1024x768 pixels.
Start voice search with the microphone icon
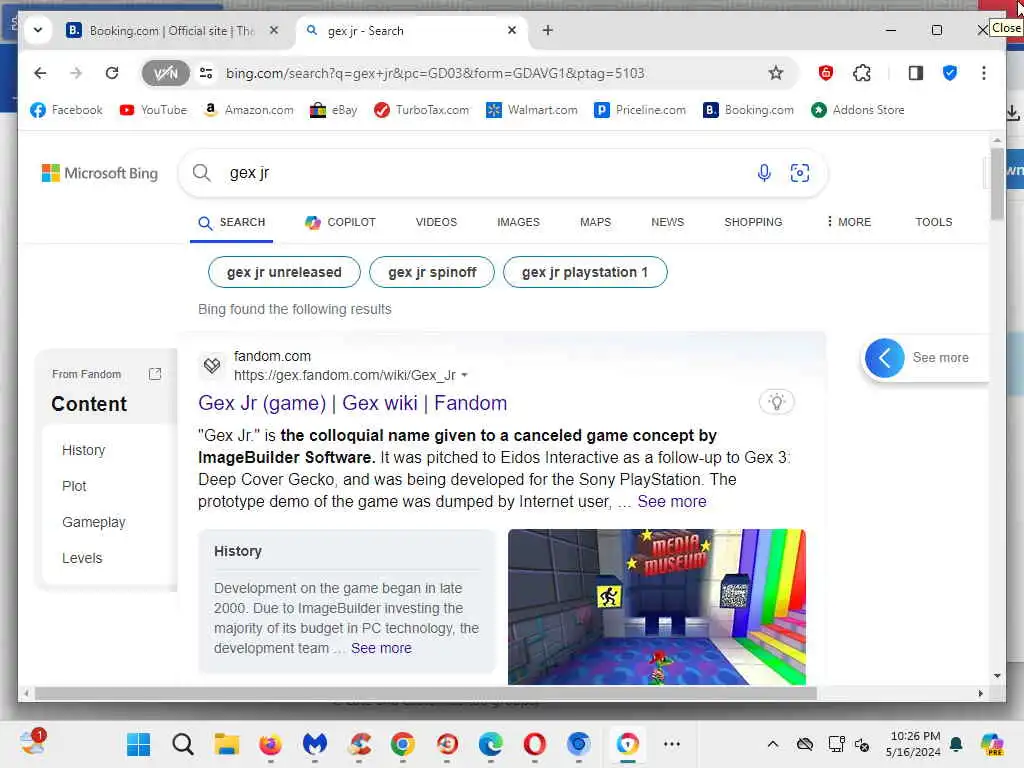pyautogui.click(x=763, y=173)
